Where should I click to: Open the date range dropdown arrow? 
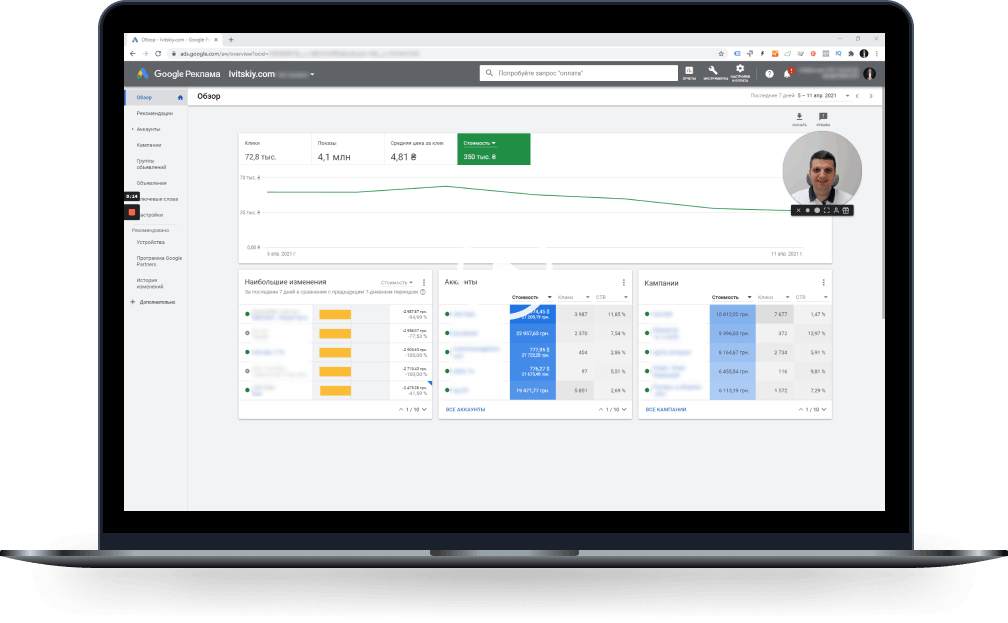(847, 96)
